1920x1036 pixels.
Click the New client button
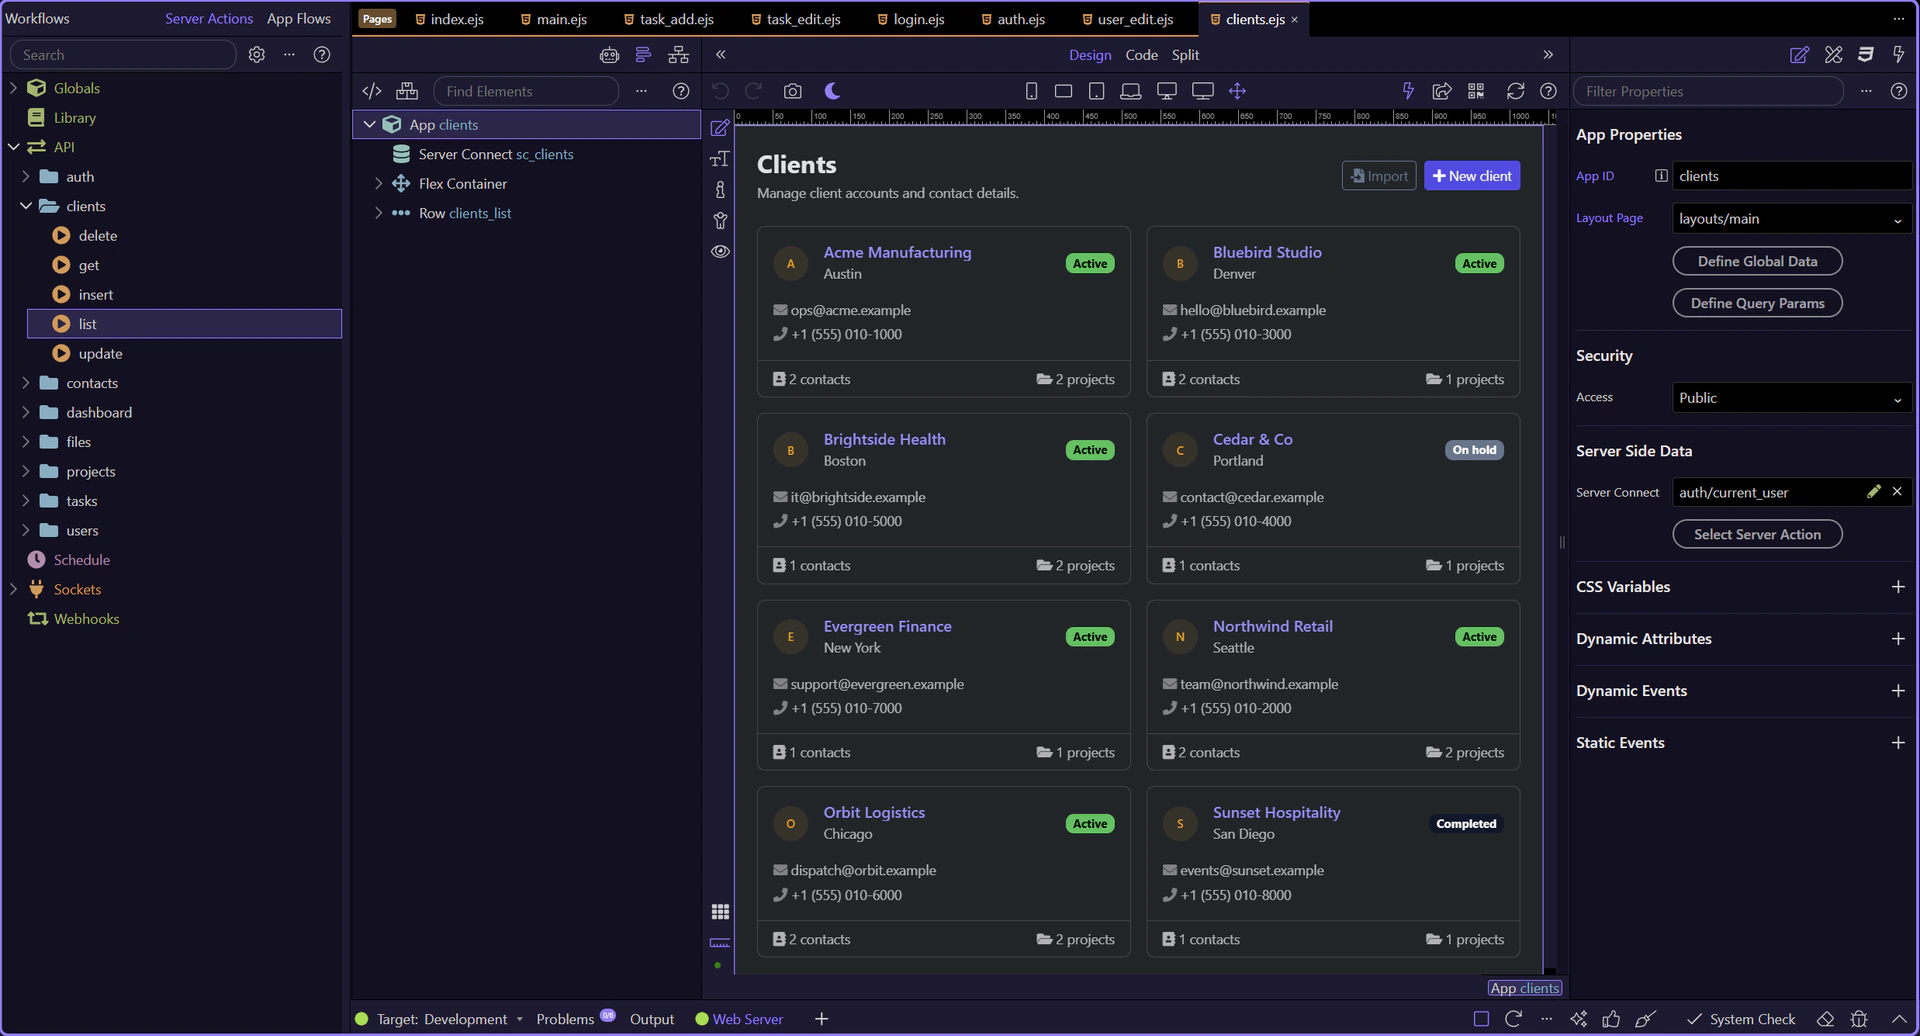pos(1472,176)
